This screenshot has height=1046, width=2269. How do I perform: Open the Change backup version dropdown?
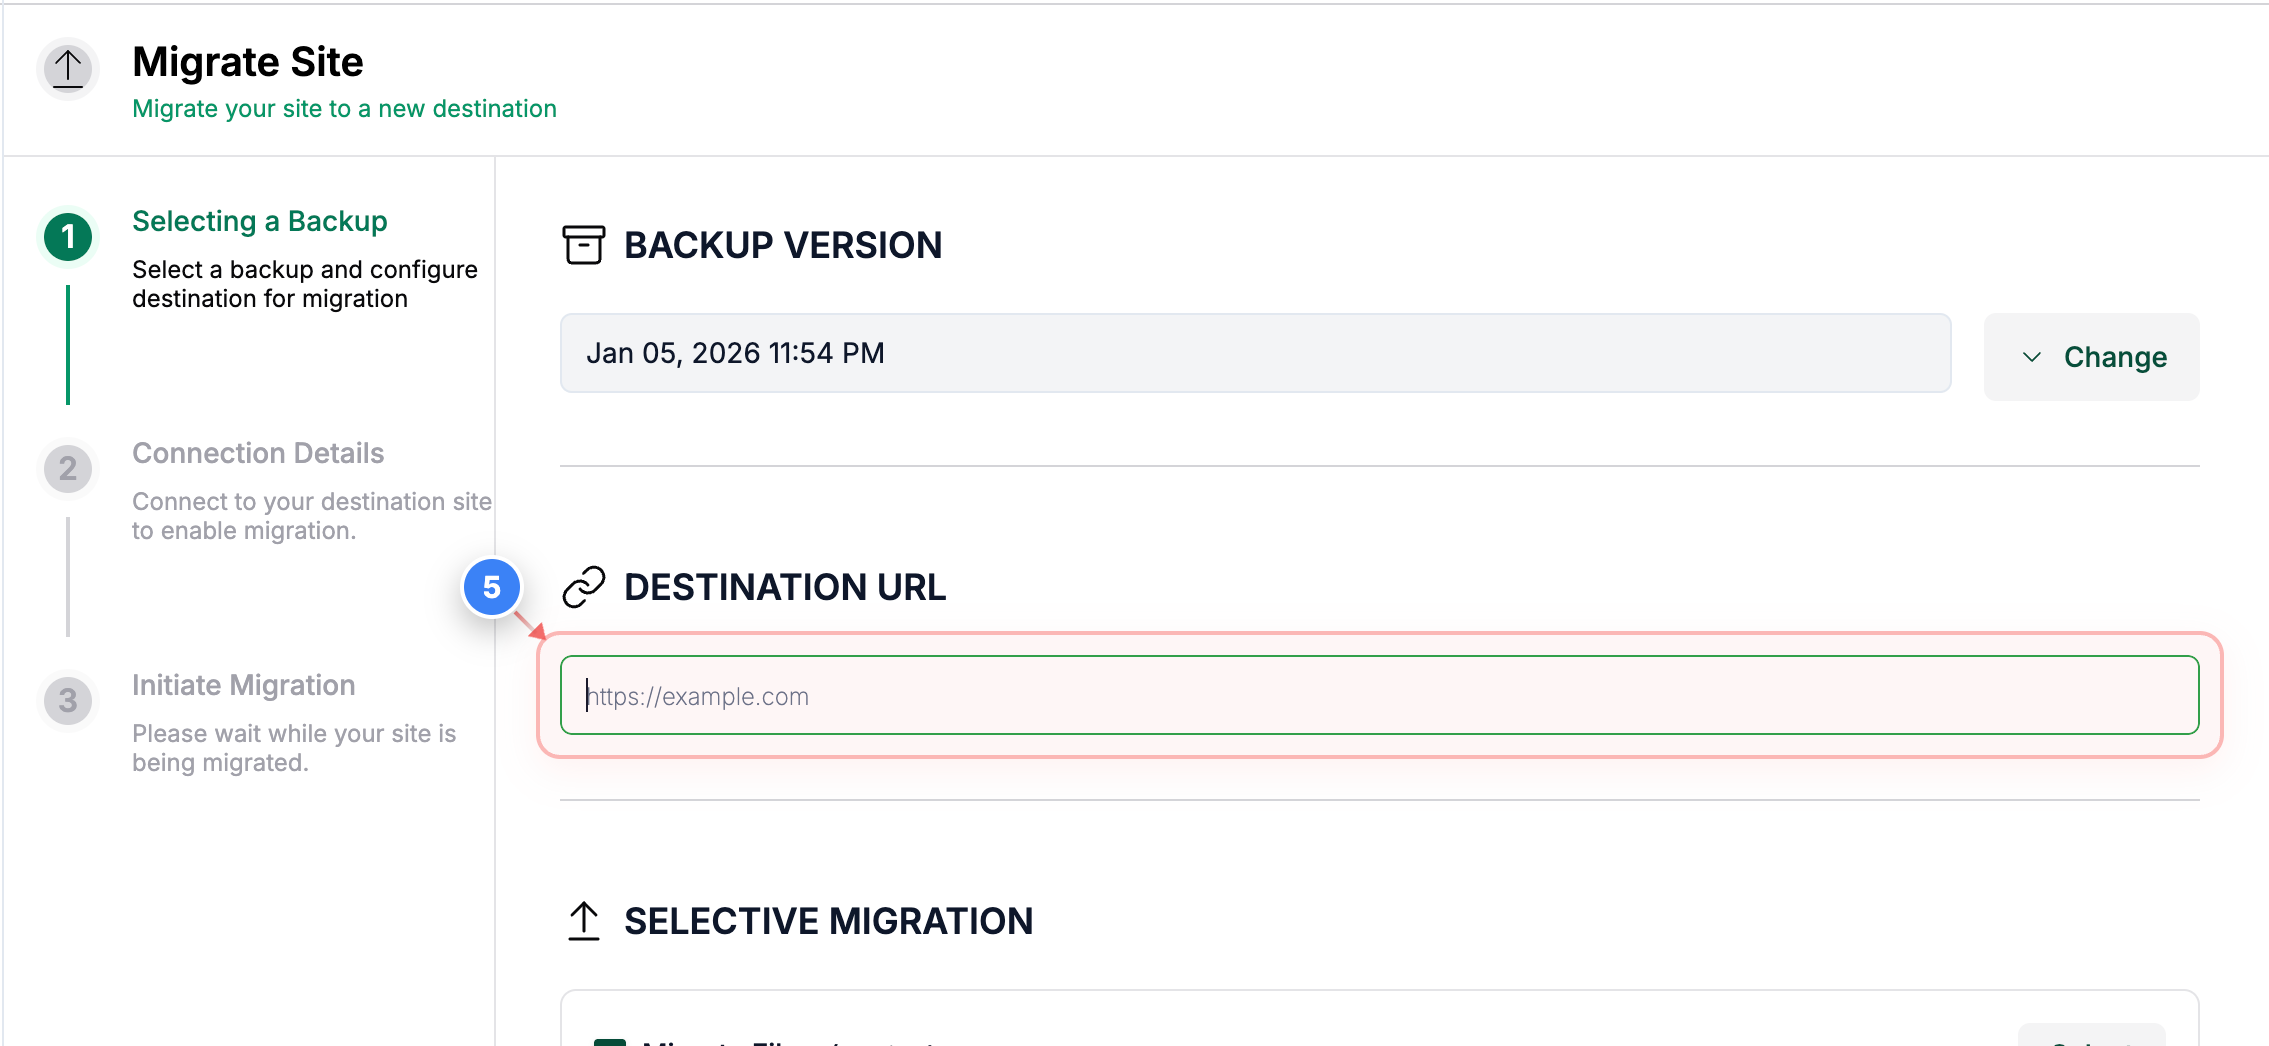tap(2092, 357)
